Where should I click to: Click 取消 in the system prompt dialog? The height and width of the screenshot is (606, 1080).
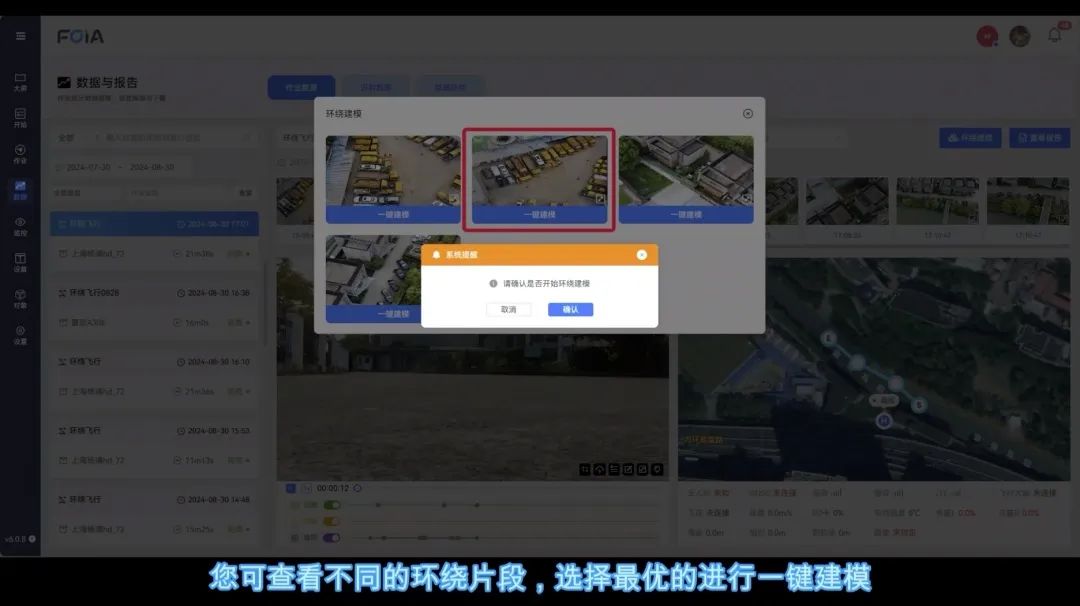[508, 310]
